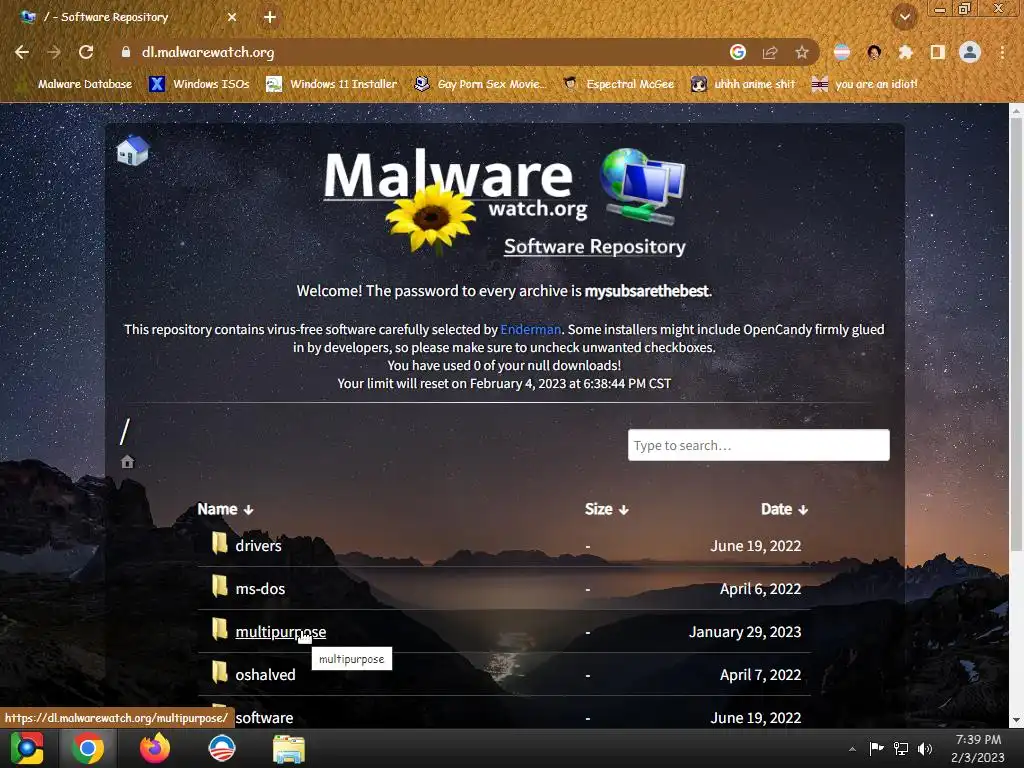Viewport: 1024px width, 768px height.
Task: Bookmark this page with the star icon
Action: 802,52
